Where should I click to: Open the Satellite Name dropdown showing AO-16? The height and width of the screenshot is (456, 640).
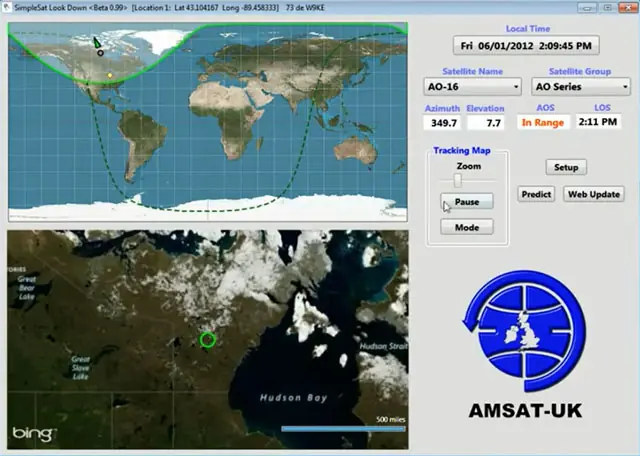472,87
